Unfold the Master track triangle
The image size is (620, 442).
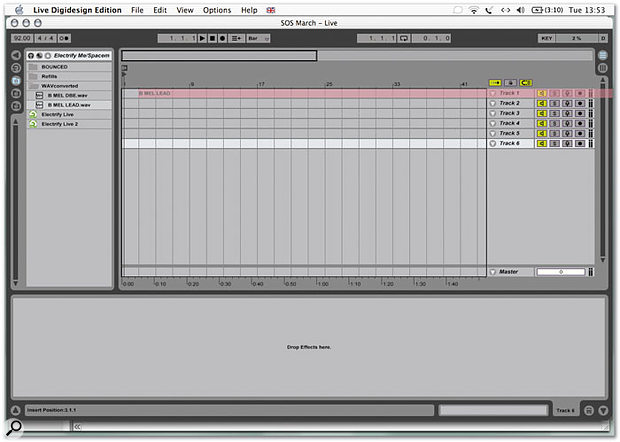(x=493, y=272)
